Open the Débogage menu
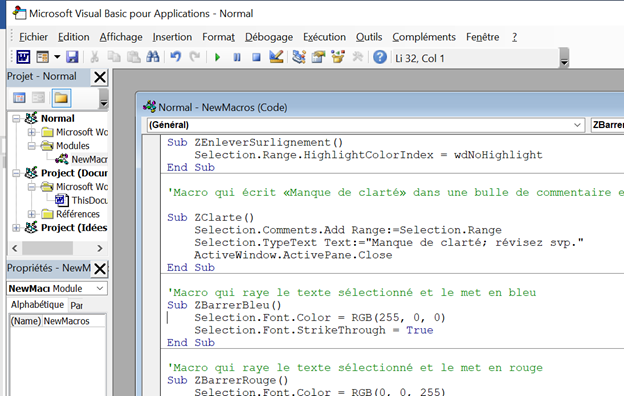Screen dimensions: 624x396 [269, 37]
